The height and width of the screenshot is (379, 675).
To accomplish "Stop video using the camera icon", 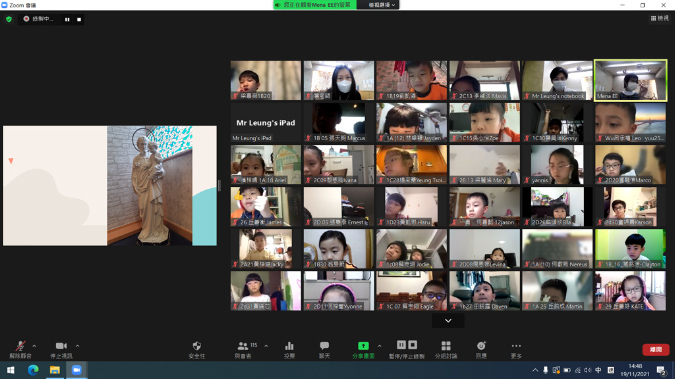I will pos(61,346).
